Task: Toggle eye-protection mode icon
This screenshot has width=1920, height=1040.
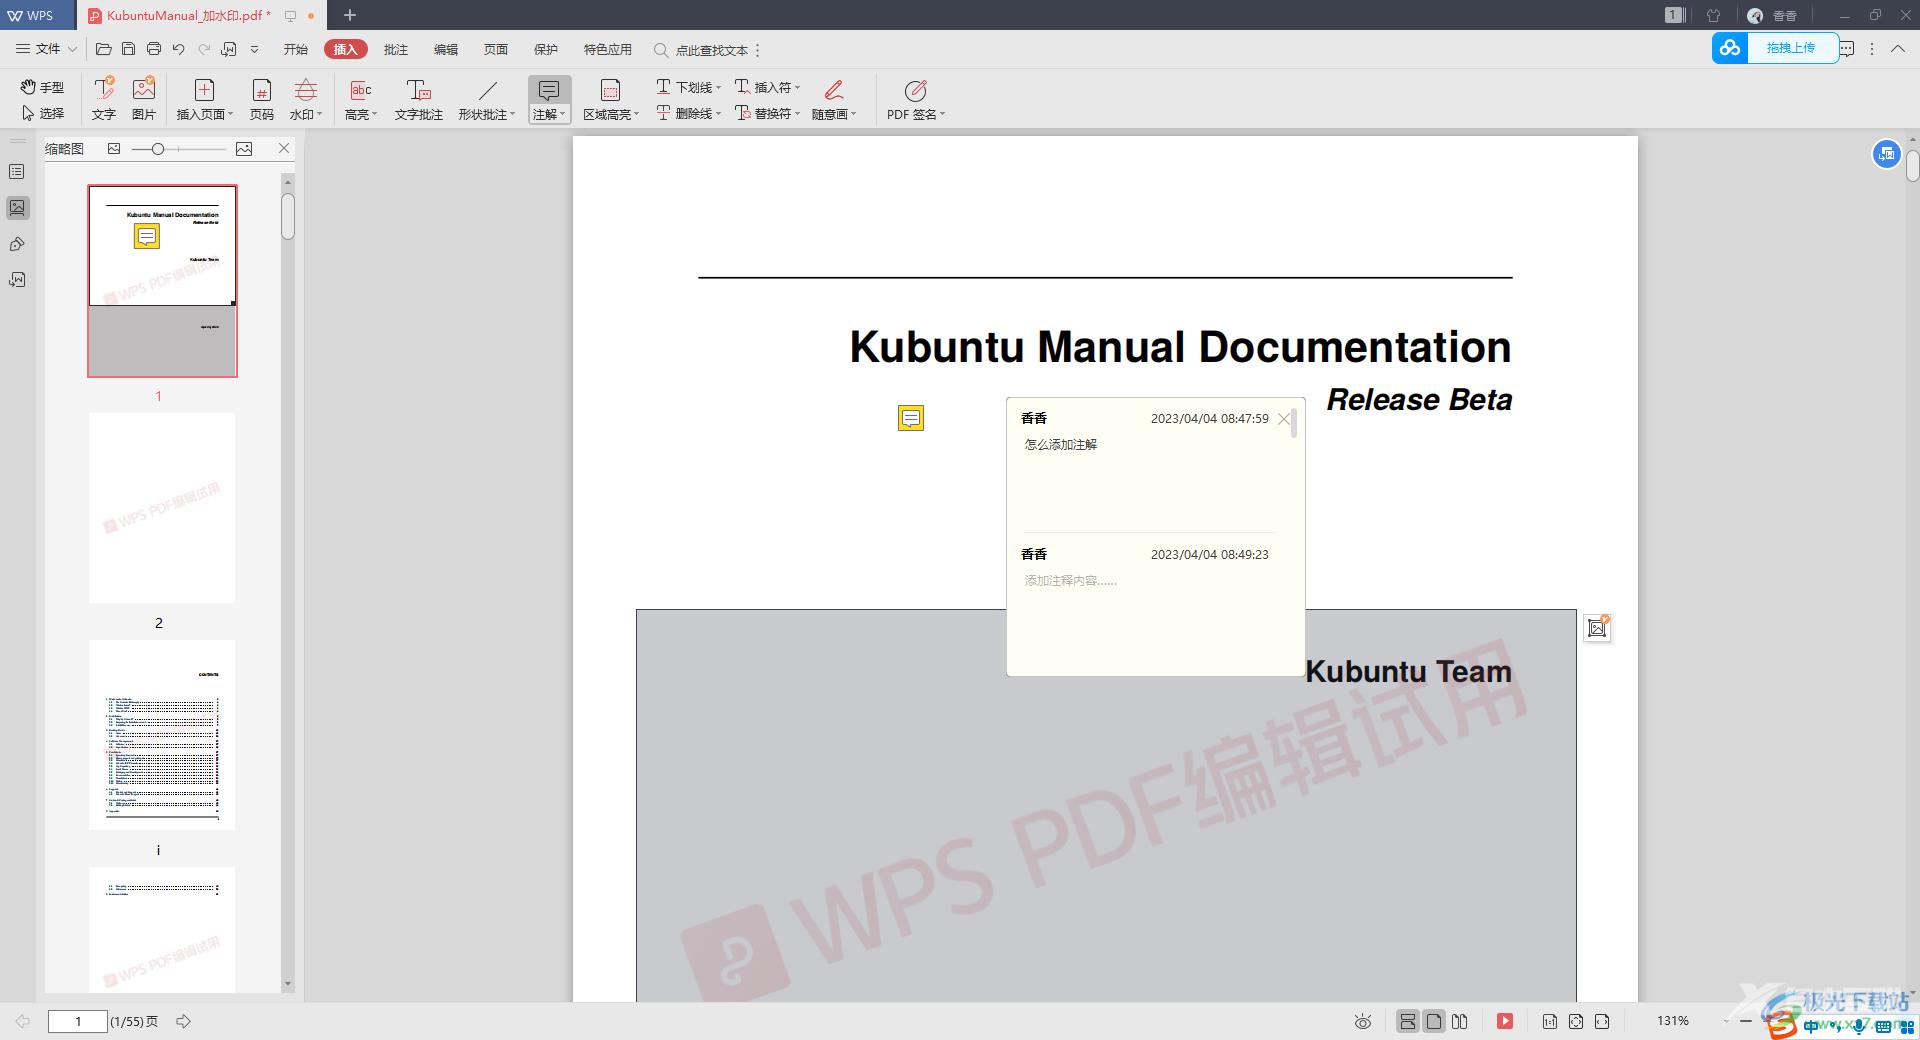Action: [1362, 1021]
